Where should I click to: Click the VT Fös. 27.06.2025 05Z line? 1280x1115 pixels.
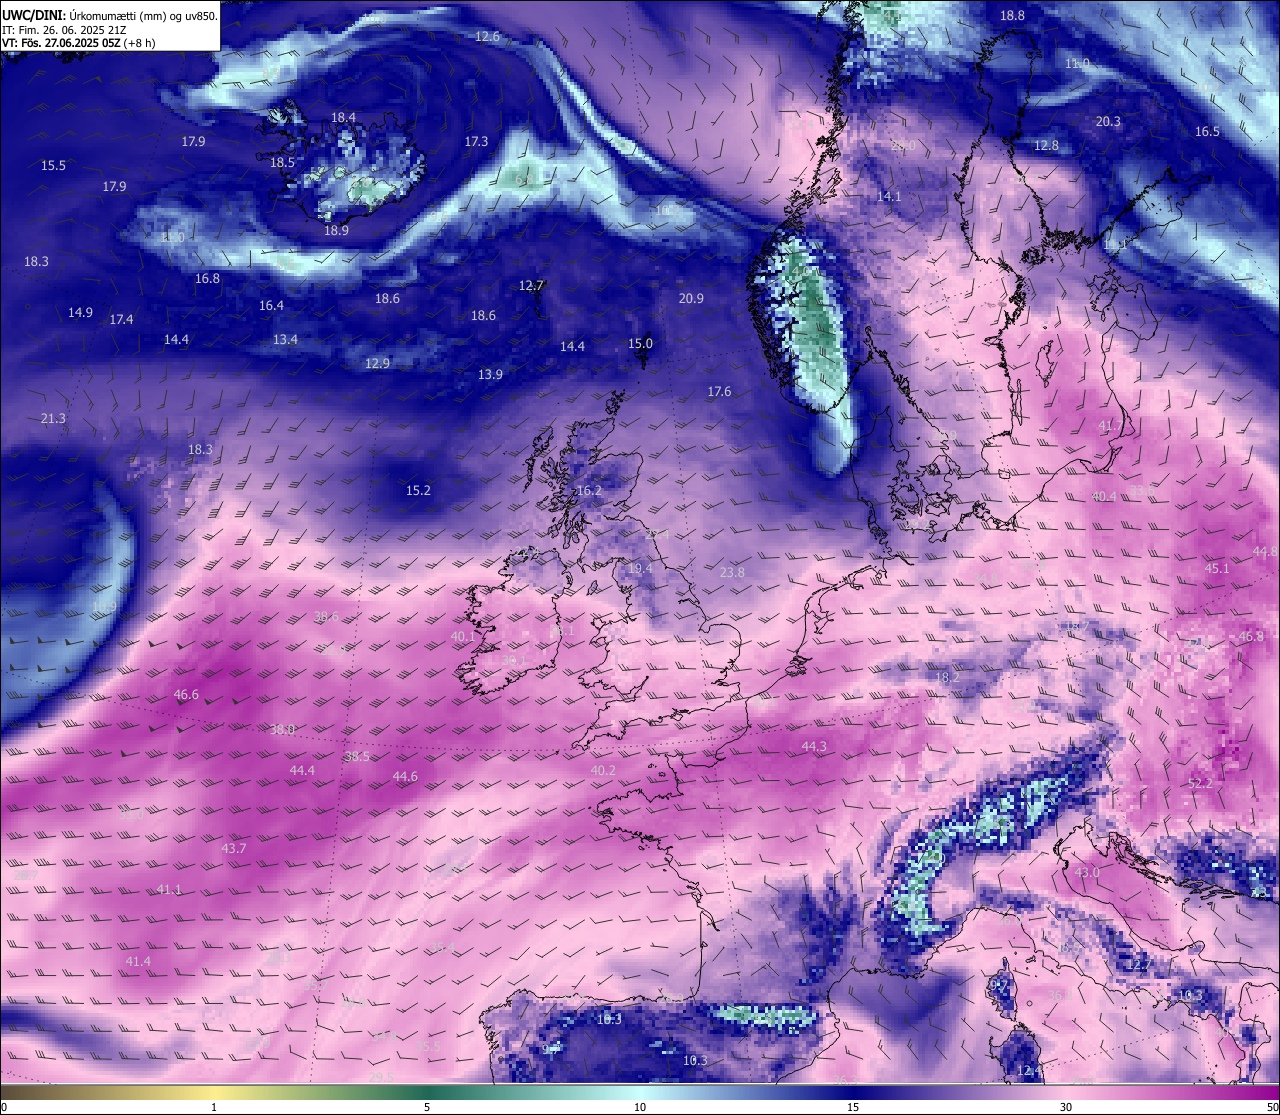81,44
